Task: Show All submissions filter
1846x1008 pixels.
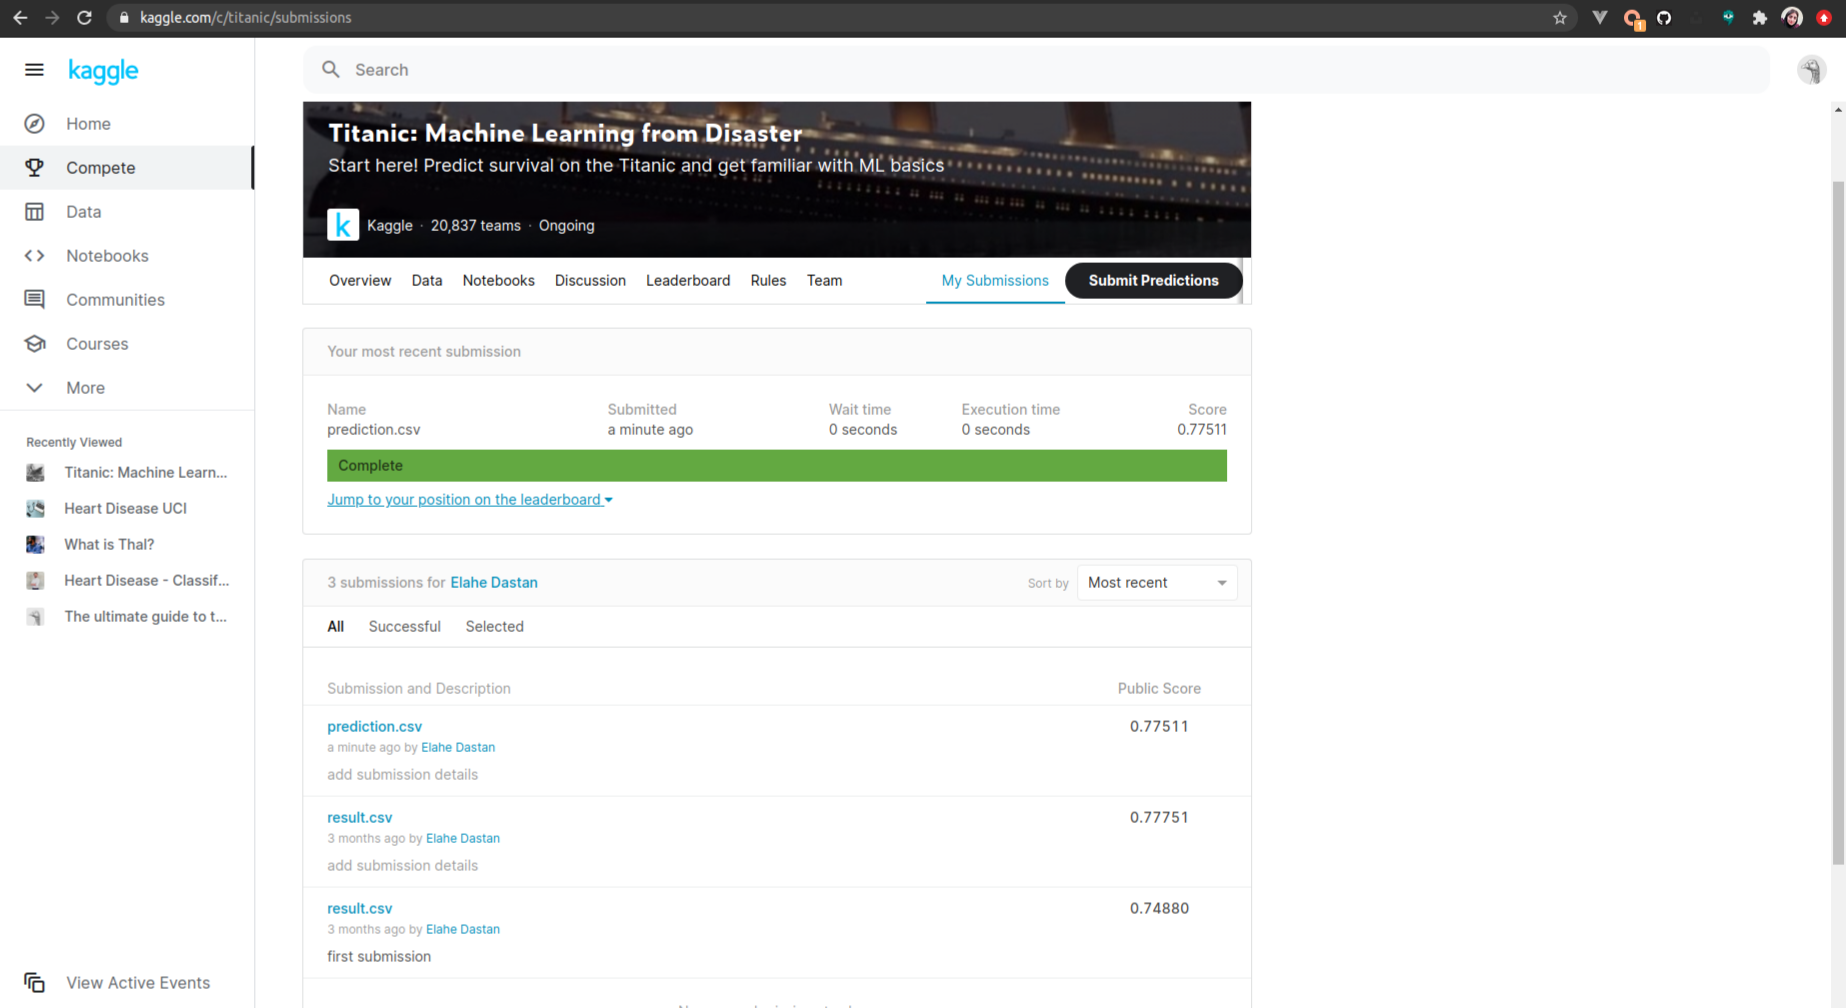Action: coord(336,627)
